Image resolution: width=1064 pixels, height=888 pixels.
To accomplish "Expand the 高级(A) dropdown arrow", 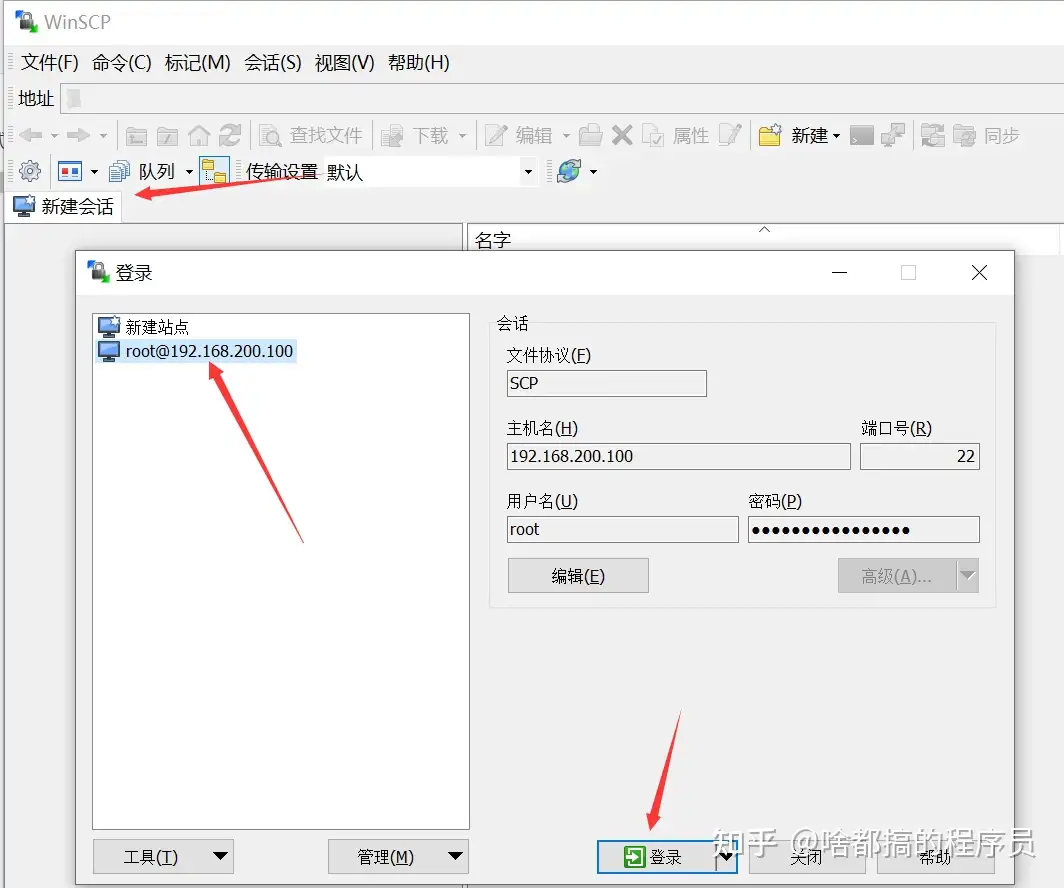I will (968, 575).
